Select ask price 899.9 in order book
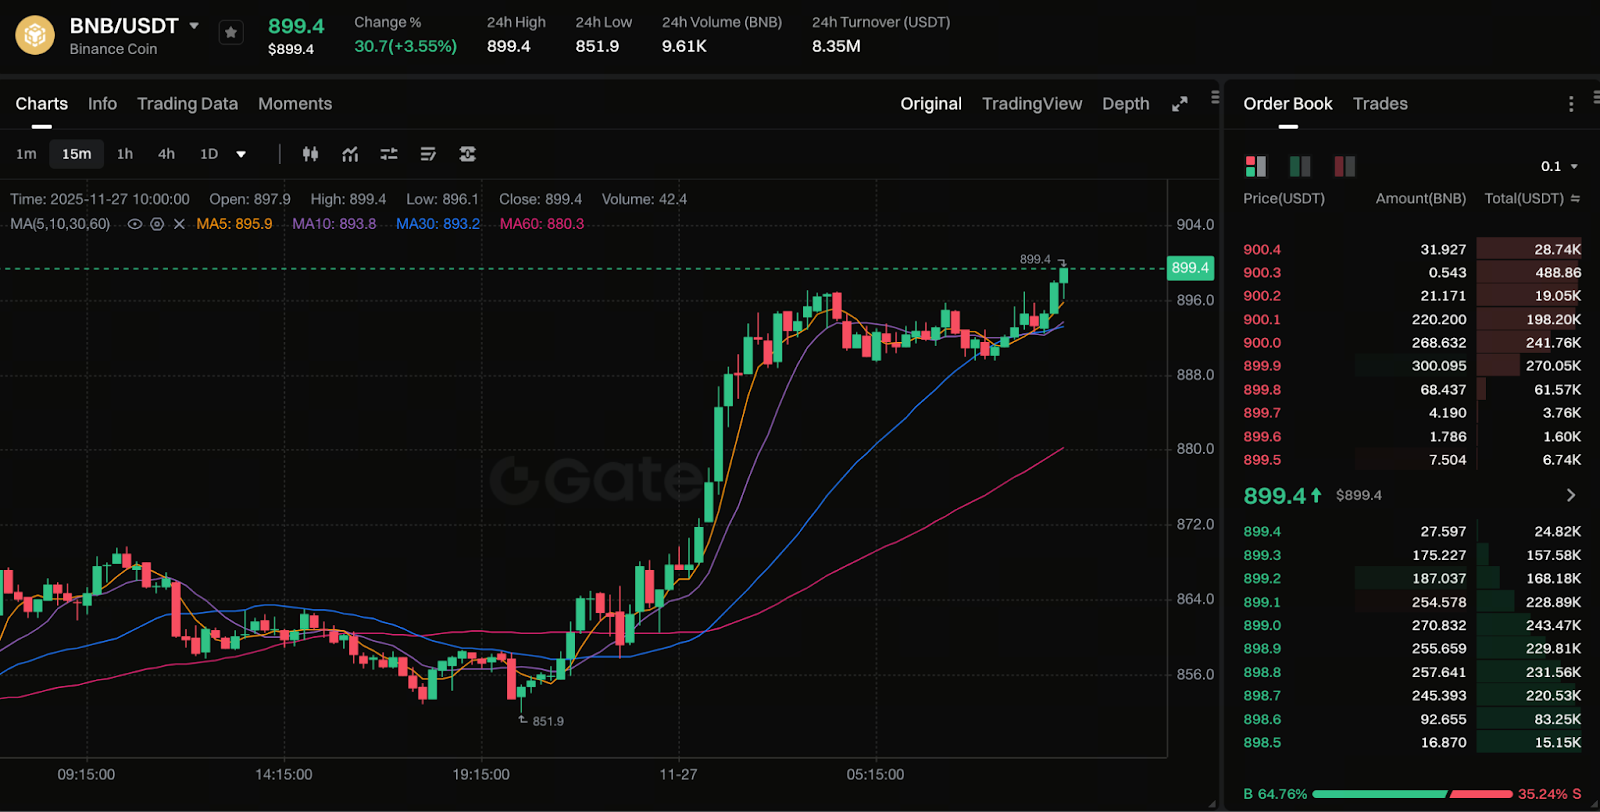1600x812 pixels. [1262, 366]
